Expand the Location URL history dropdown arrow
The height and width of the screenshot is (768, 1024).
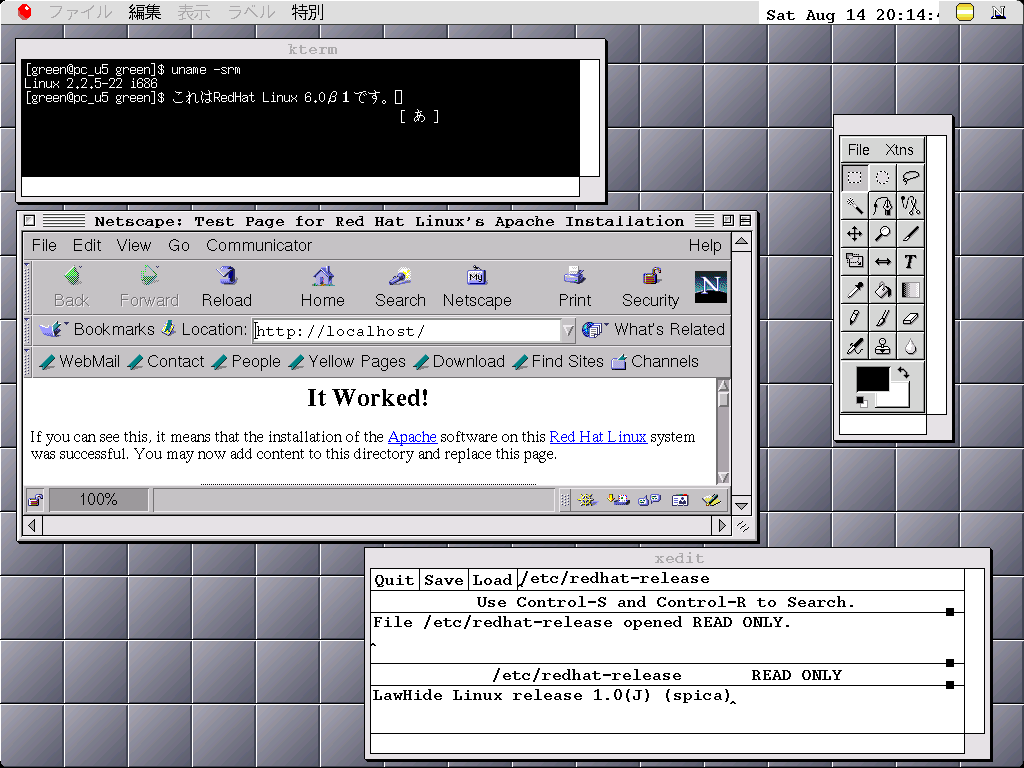[x=568, y=330]
